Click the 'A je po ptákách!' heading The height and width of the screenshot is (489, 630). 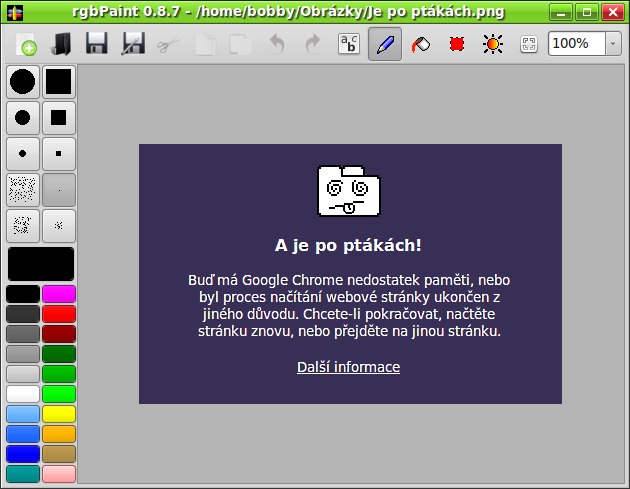tap(348, 245)
